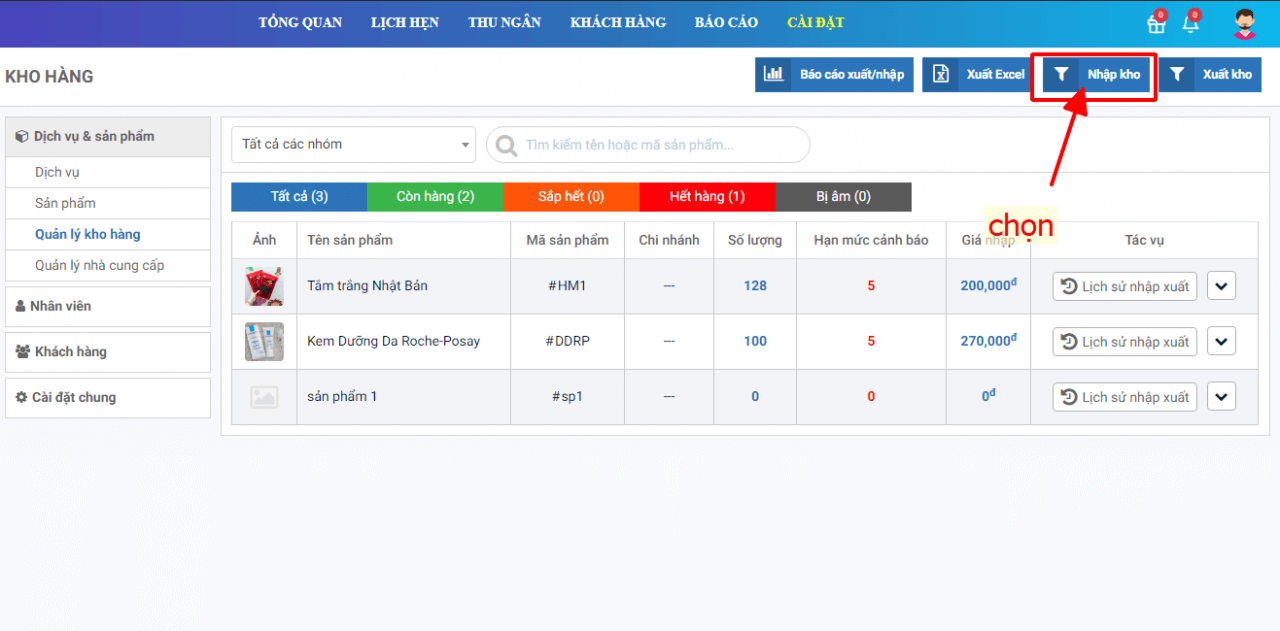Expand the action dropdown for Kem Dưỡng Da Roche-Posay

click(1221, 341)
